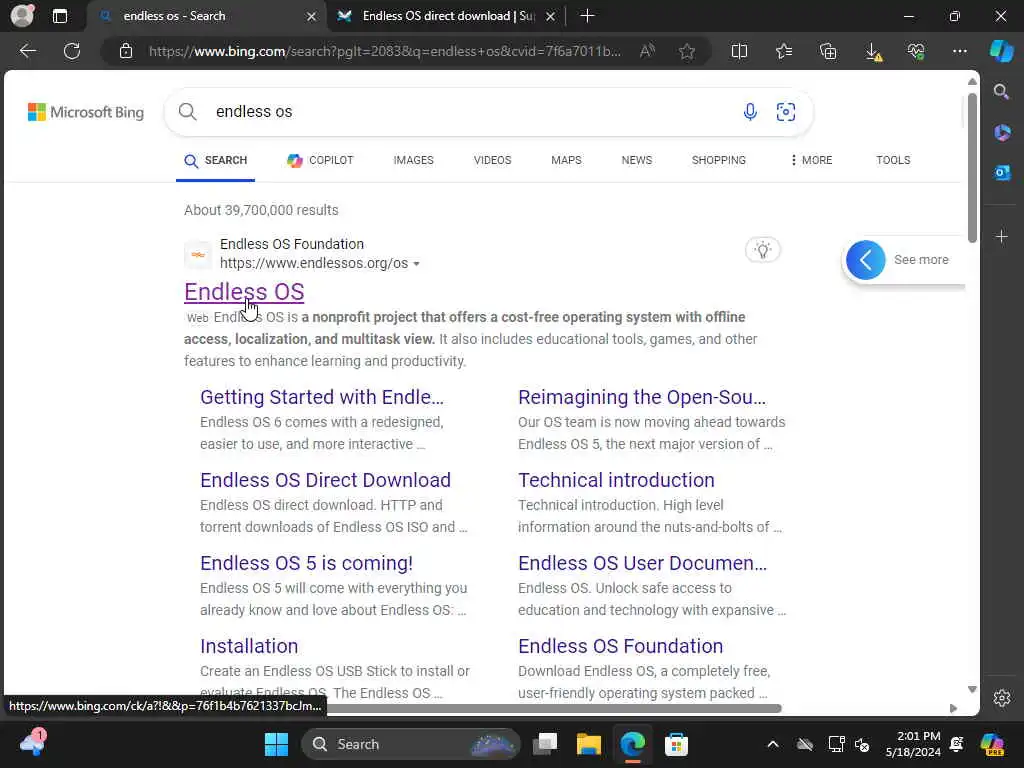Search using an image icon
Viewport: 1024px width, 768px height.
pyautogui.click(x=786, y=112)
